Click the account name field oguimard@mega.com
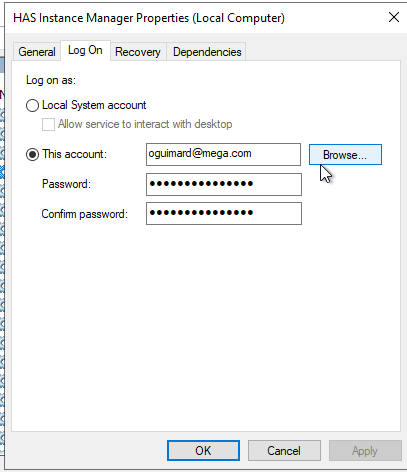The image size is (407, 472). pyautogui.click(x=223, y=154)
